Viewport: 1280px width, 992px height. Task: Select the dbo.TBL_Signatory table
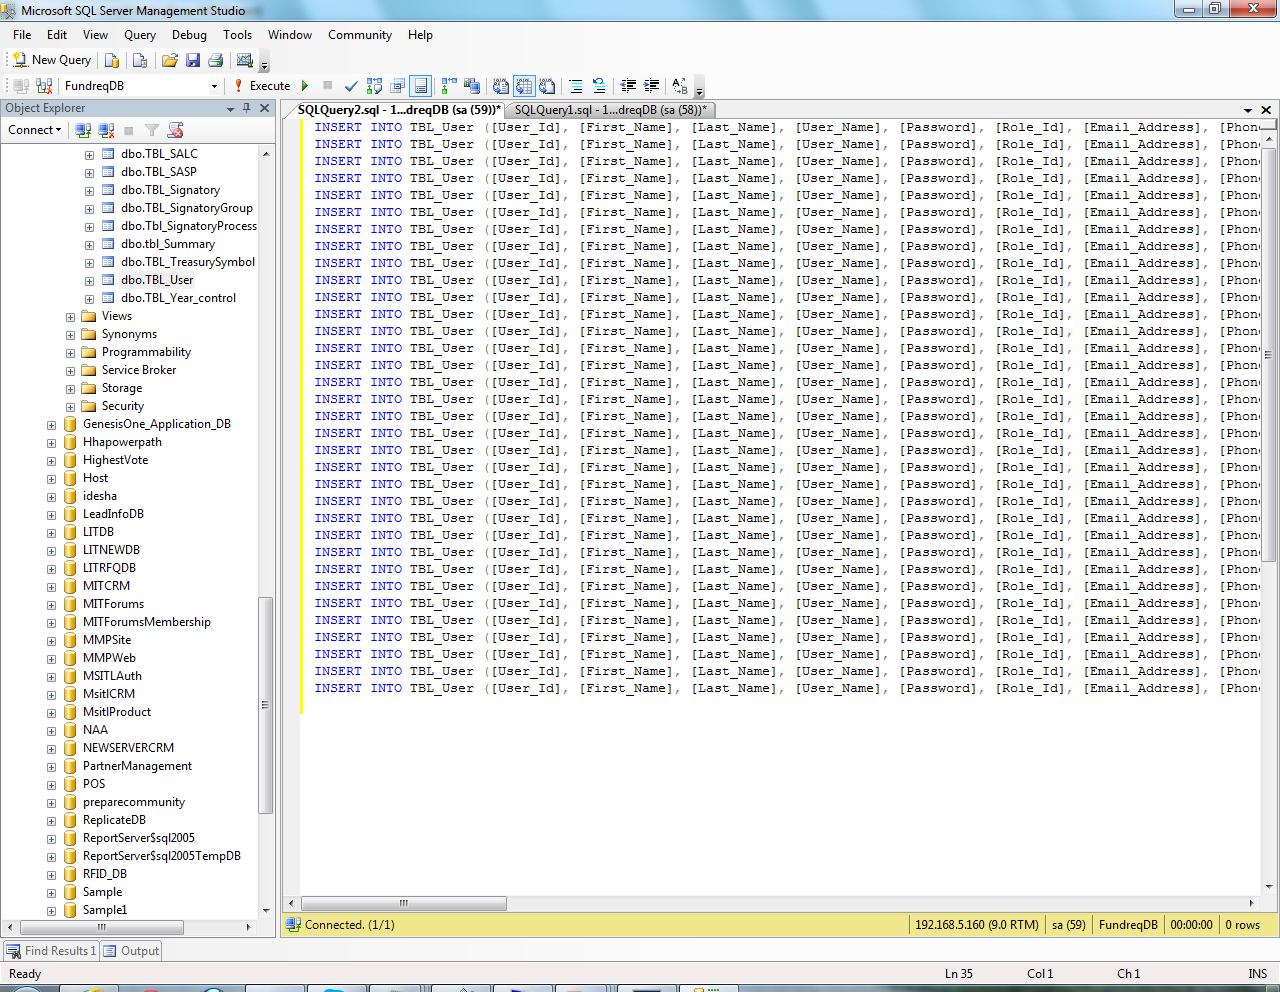(170, 190)
